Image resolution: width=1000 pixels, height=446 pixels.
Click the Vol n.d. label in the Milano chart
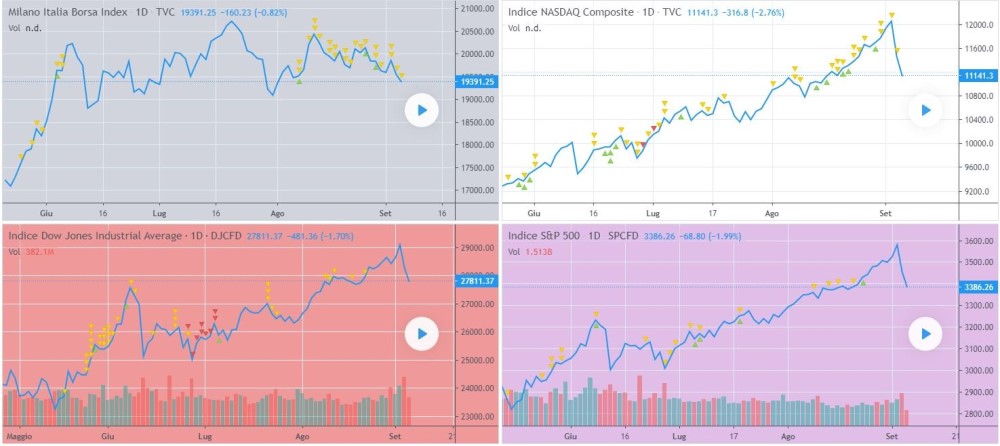click(x=27, y=28)
